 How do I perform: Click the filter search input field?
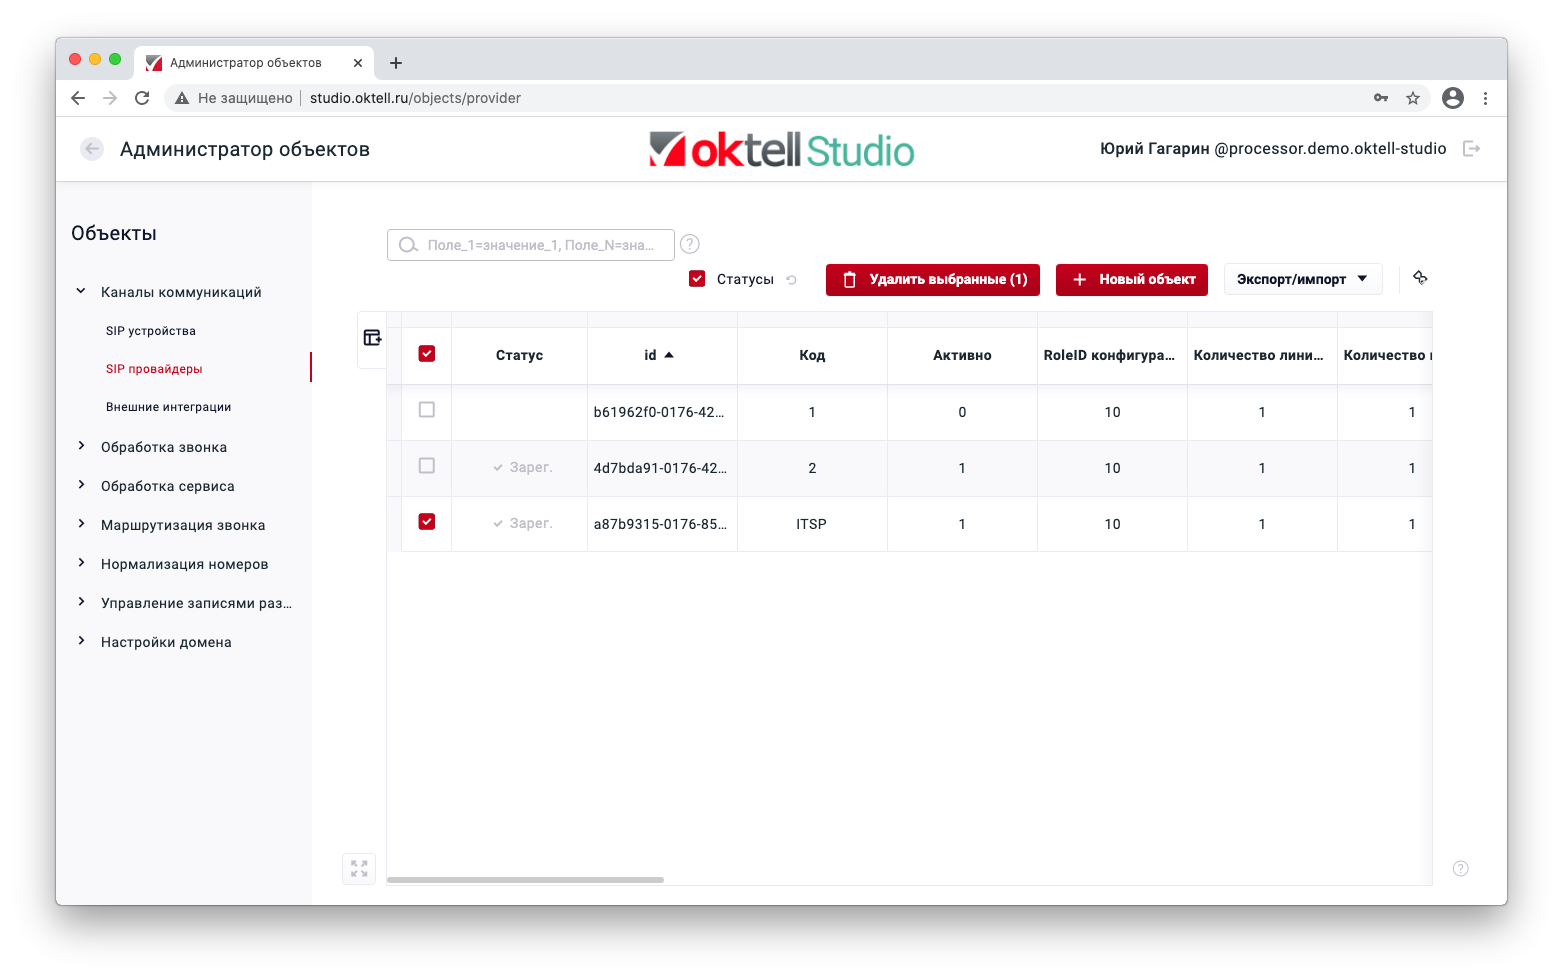point(531,245)
